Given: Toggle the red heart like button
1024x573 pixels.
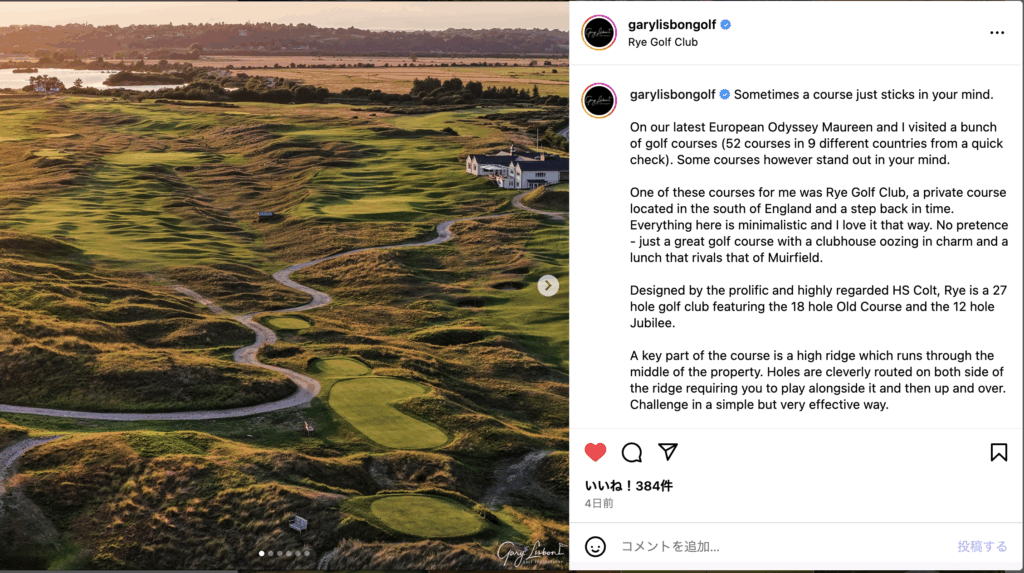Looking at the screenshot, I should tap(596, 452).
